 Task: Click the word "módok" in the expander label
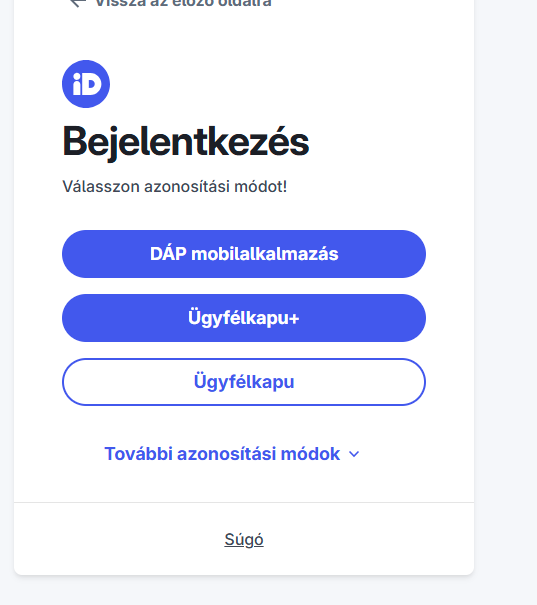[x=311, y=454]
